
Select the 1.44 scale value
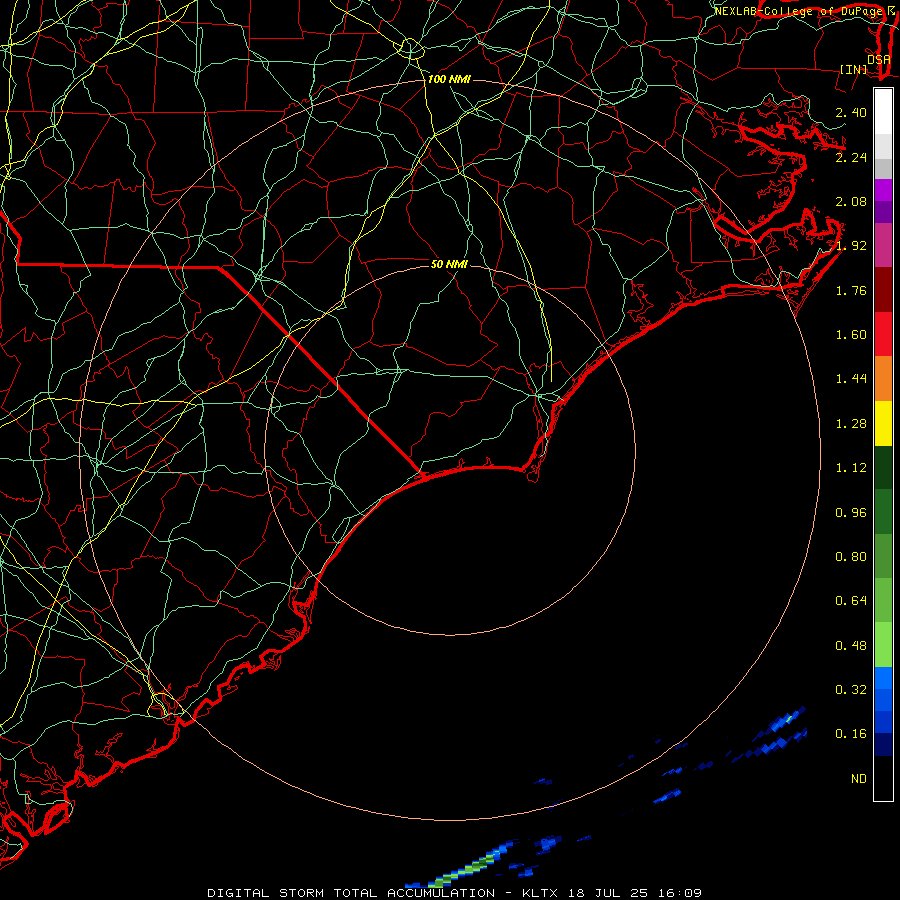pos(851,379)
